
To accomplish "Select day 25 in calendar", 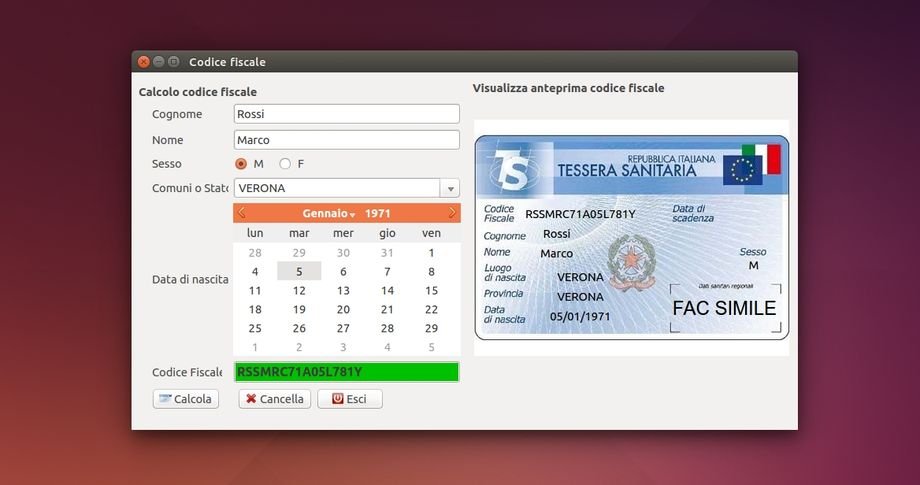I will [255, 328].
